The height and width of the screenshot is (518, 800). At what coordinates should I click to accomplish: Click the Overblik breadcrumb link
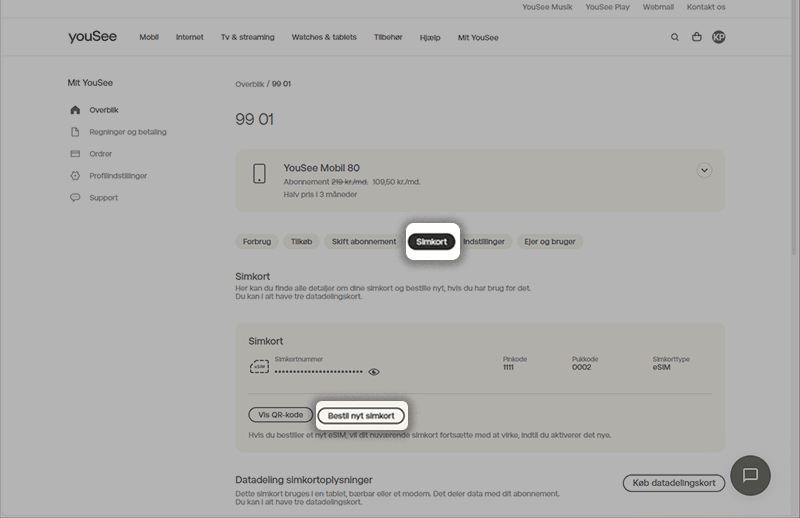[249, 84]
